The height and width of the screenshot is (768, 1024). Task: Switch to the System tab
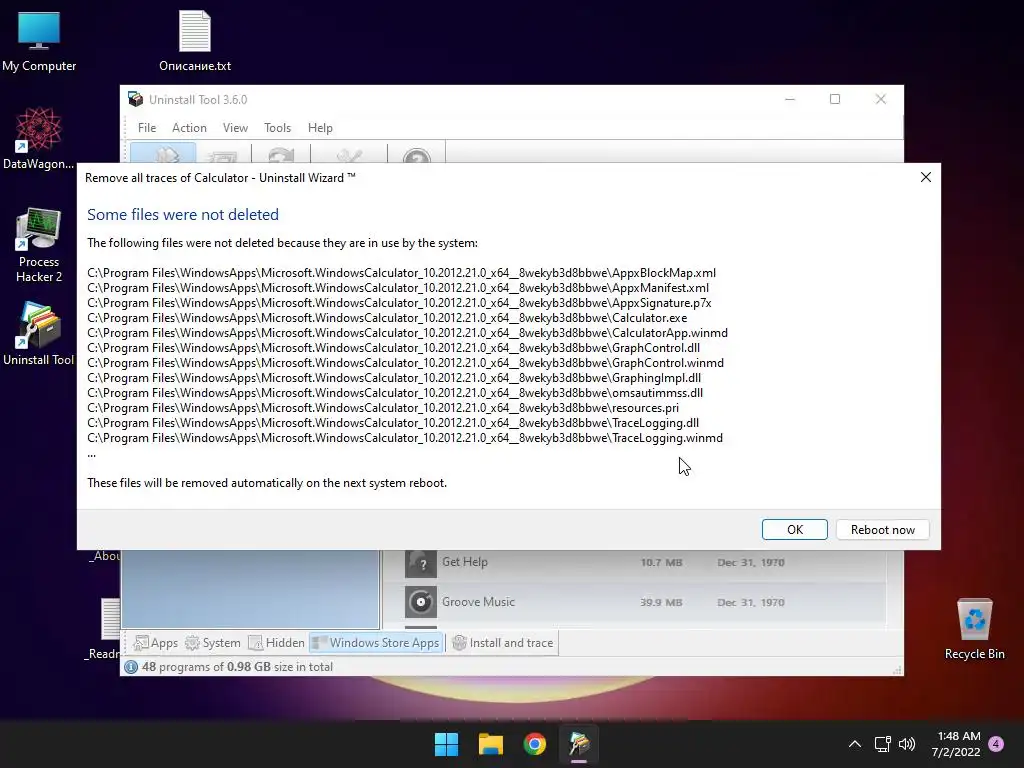click(x=213, y=643)
